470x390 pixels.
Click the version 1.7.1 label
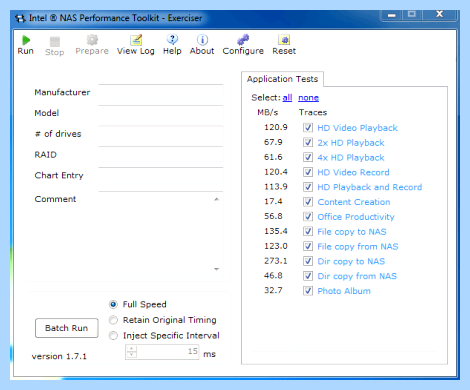tap(59, 356)
